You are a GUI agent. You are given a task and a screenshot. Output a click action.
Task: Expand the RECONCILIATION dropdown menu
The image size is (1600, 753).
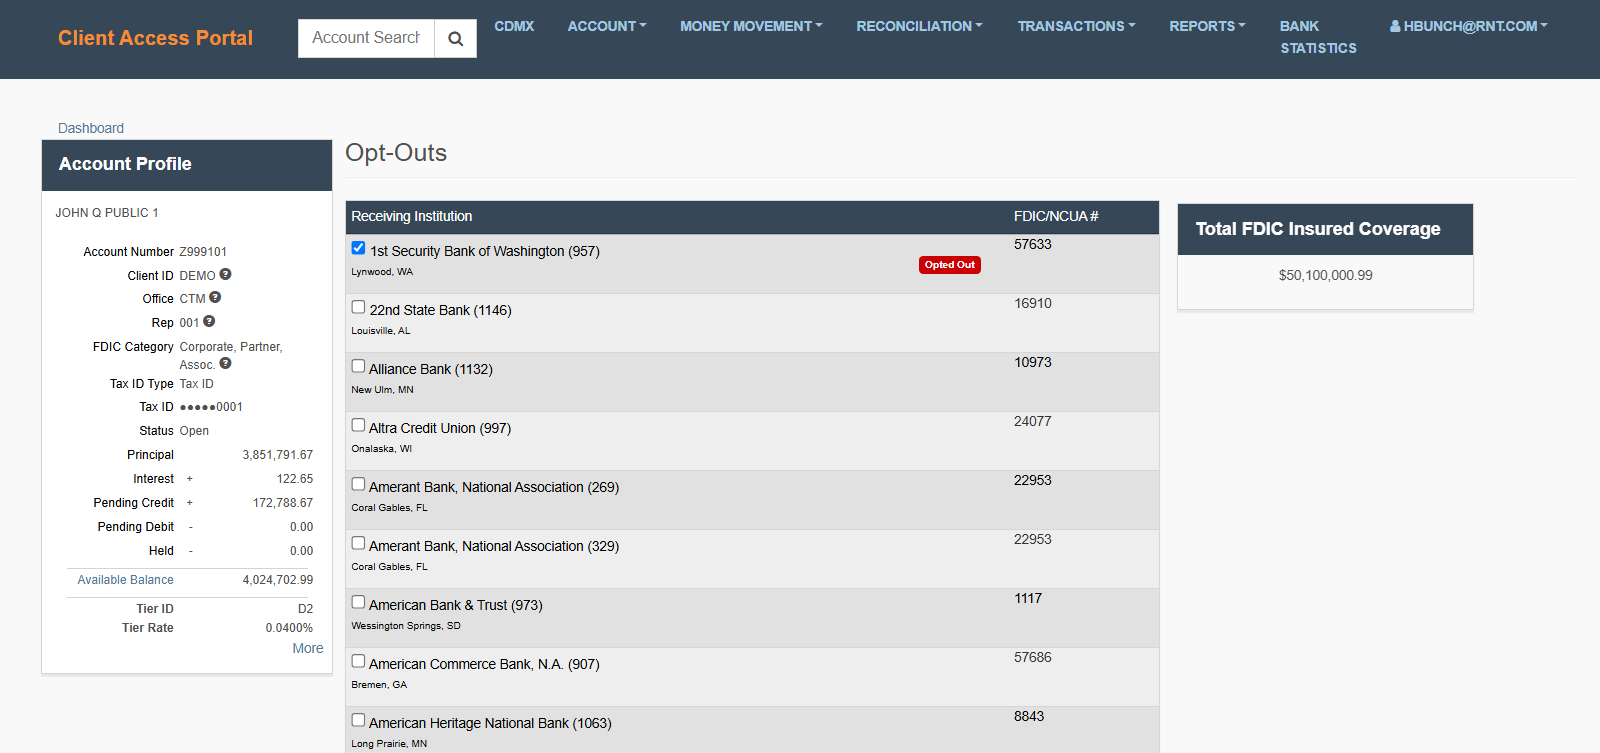(919, 26)
